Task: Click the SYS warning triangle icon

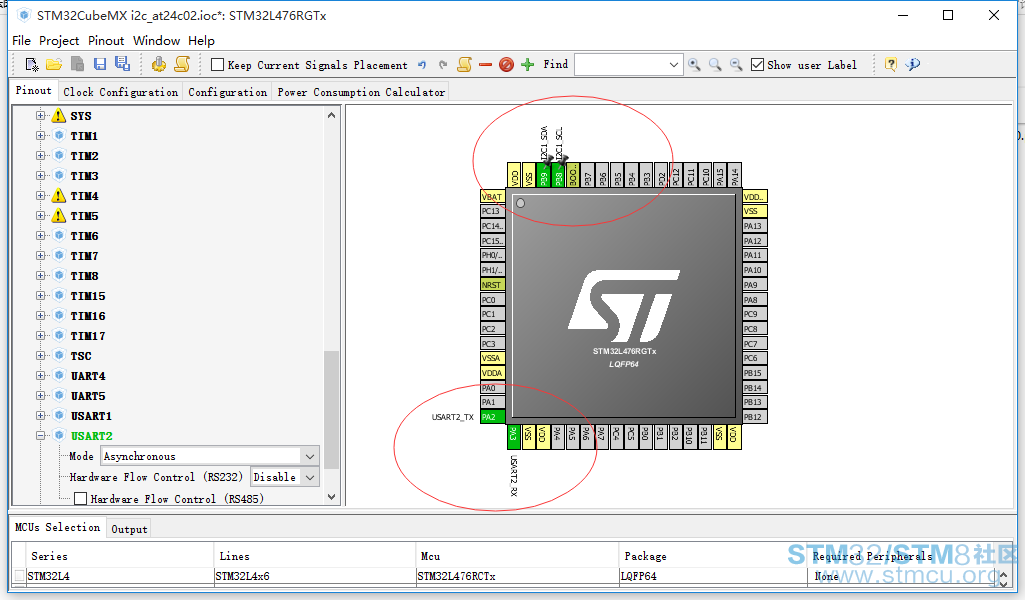Action: pyautogui.click(x=59, y=116)
